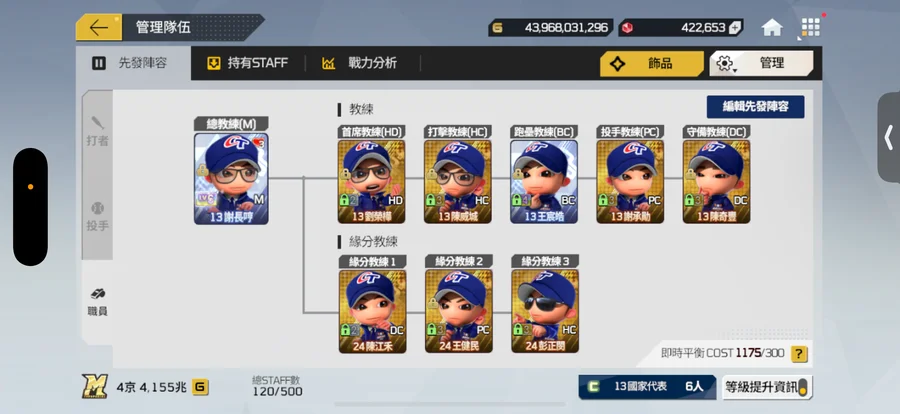Click the 編輯先發陣容 button
900x414 pixels.
755,107
